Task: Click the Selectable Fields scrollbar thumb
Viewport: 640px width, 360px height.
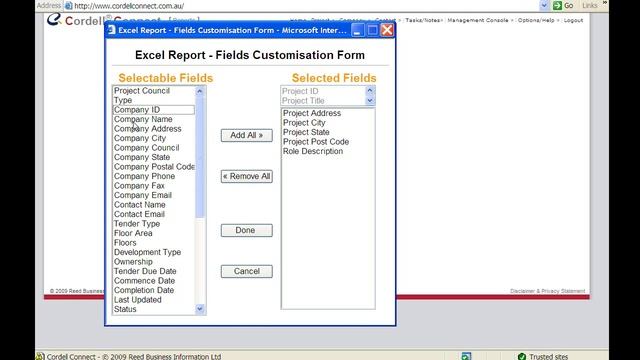Action: [x=200, y=157]
